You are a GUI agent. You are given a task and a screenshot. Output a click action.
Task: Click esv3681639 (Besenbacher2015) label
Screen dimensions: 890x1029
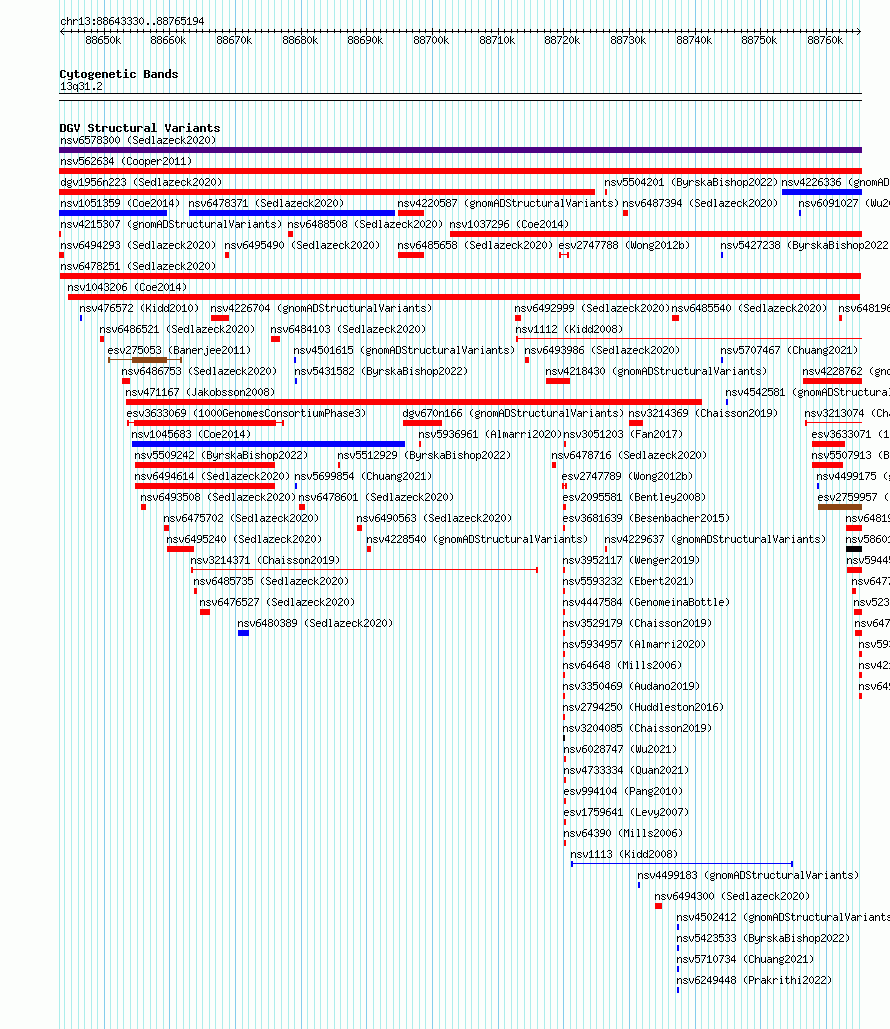coord(646,518)
